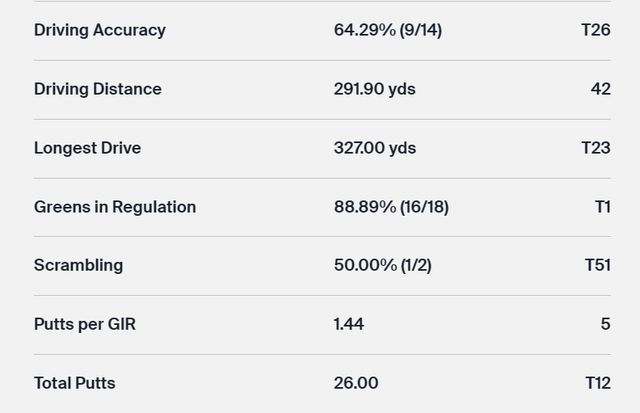This screenshot has height=413, width=640.
Task: Select the 50.00% (1/2) scrambling value
Action: [383, 265]
